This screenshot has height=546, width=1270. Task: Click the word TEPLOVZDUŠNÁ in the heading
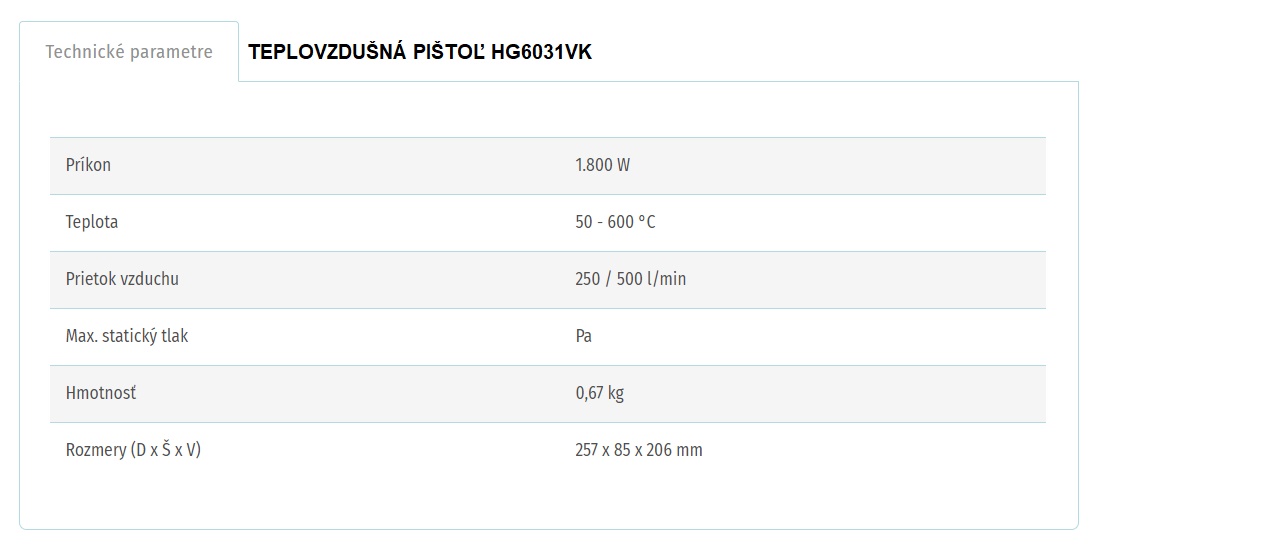point(327,53)
